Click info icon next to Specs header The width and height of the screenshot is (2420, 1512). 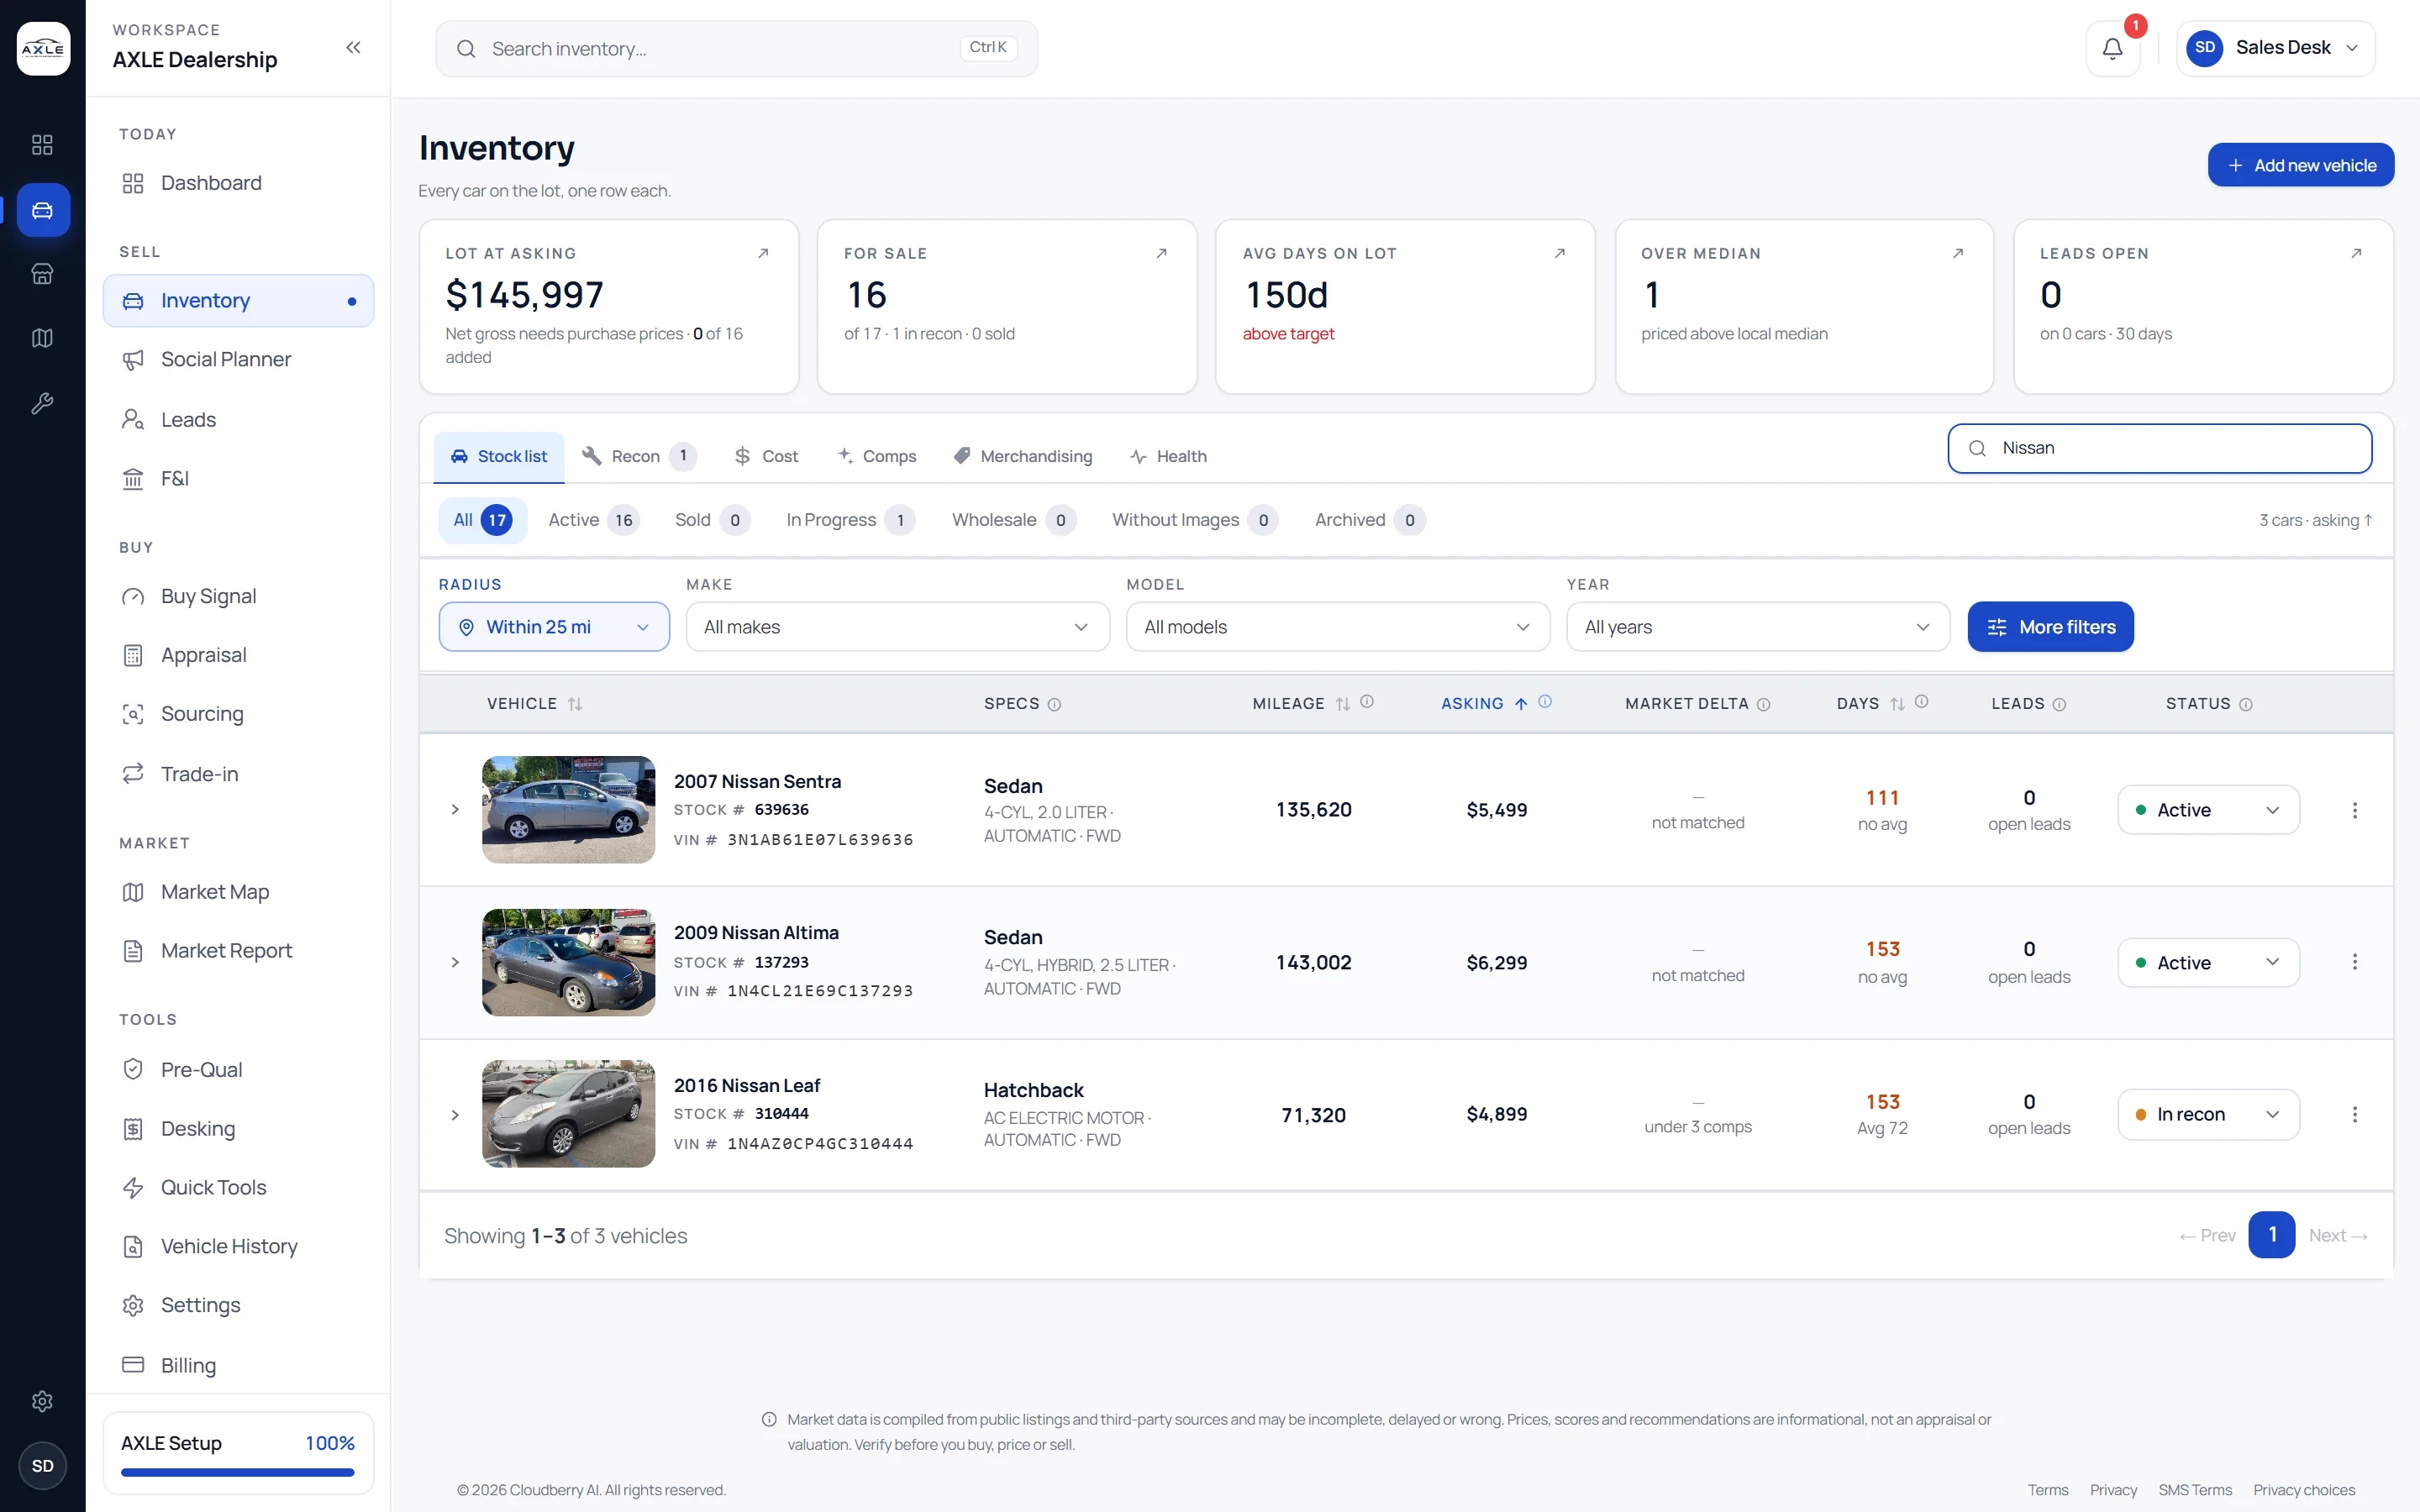(1054, 704)
